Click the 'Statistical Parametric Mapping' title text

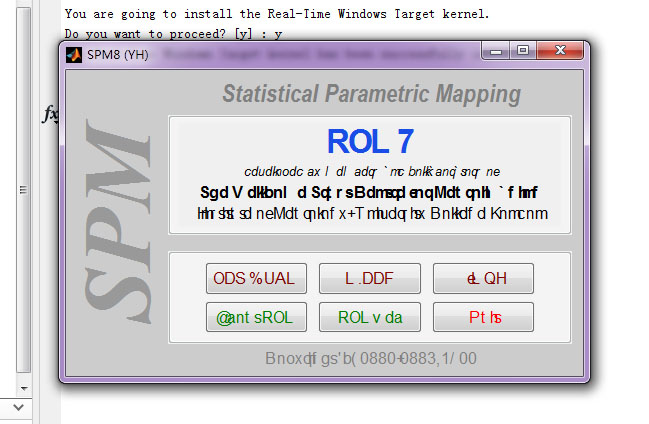(x=371, y=94)
